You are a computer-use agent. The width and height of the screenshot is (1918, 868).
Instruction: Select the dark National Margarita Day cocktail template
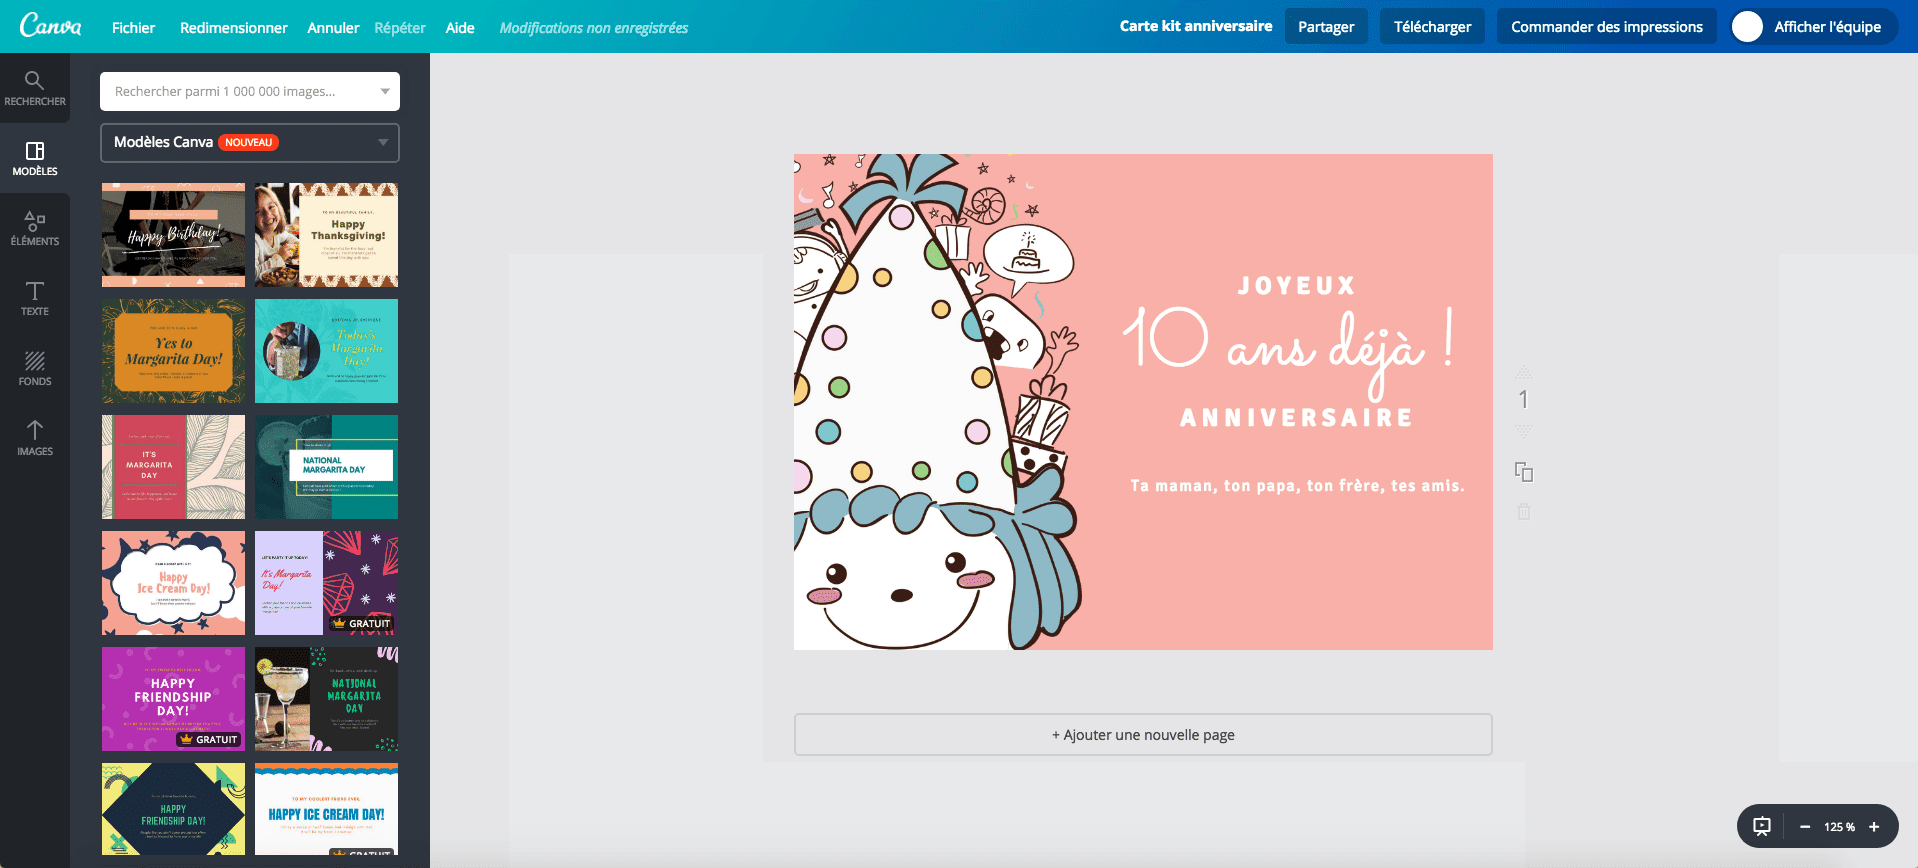(x=326, y=699)
